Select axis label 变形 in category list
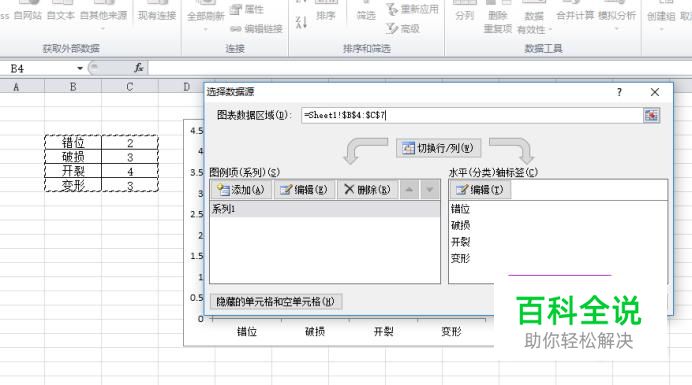This screenshot has height=385, width=692. 460,258
